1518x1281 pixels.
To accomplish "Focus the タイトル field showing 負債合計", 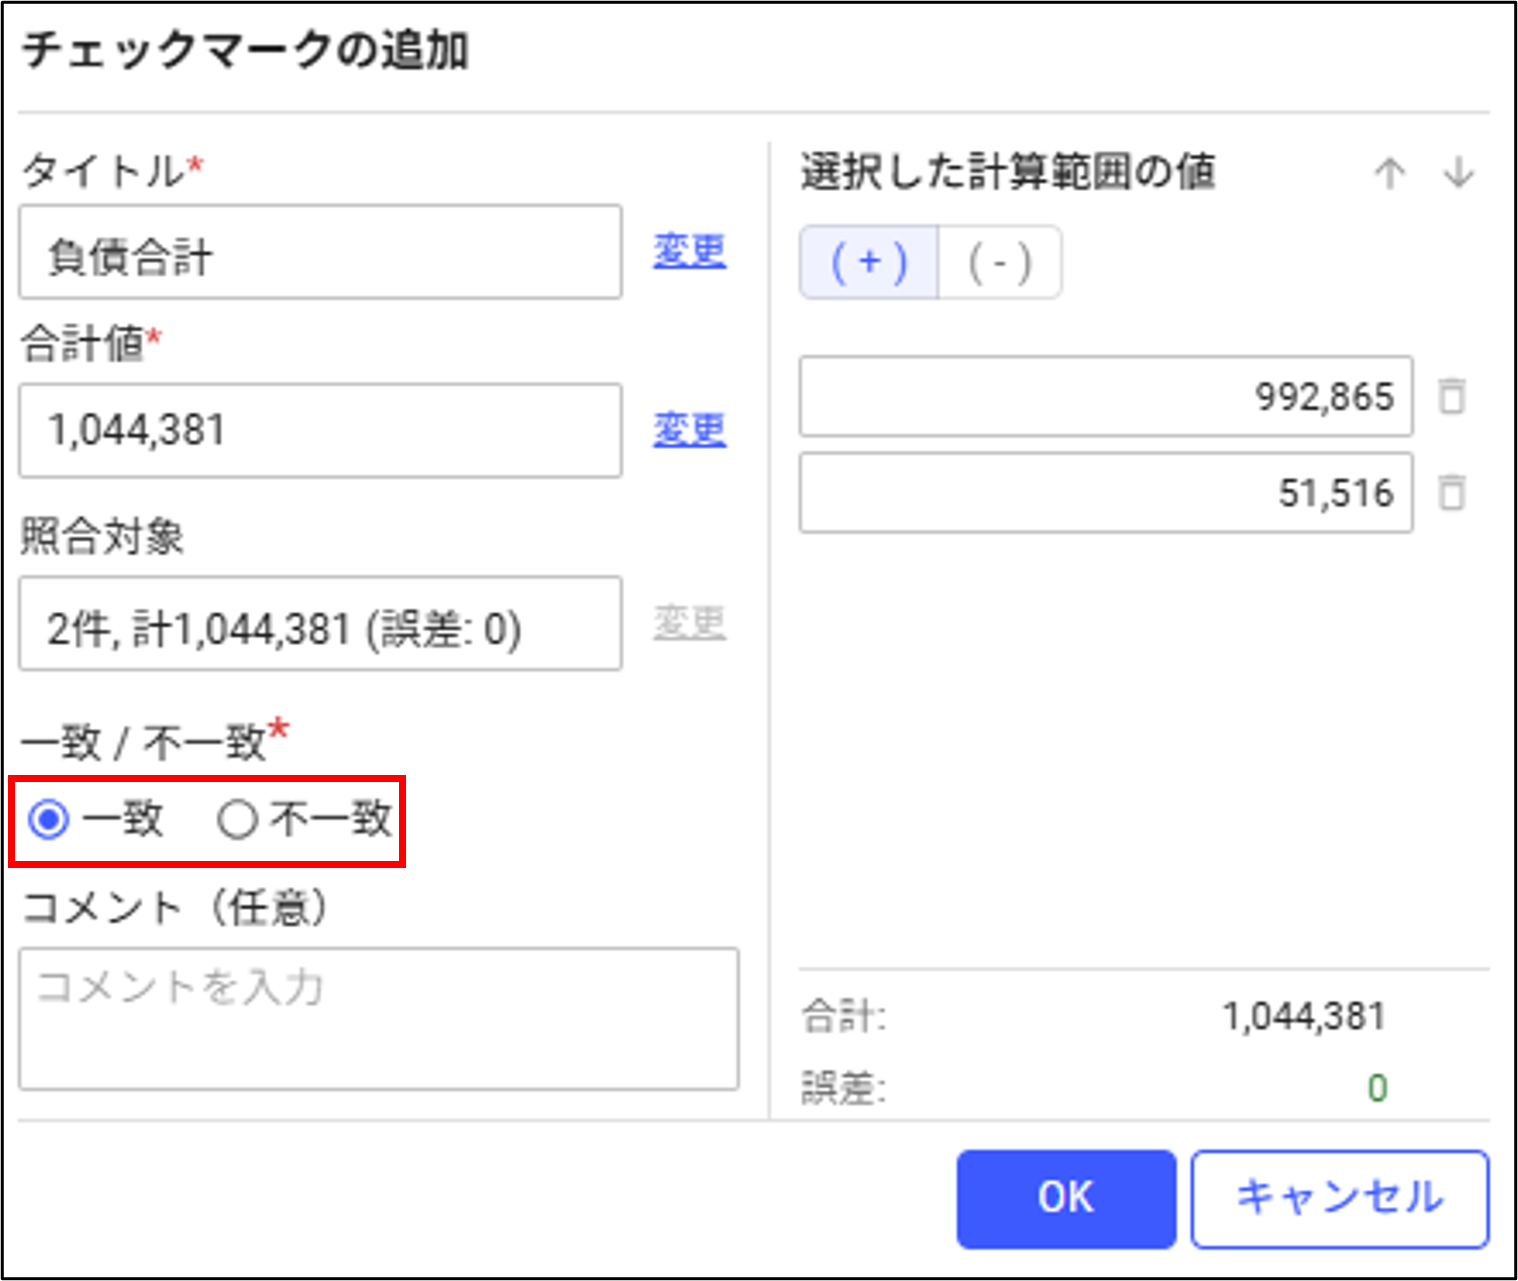I will 320,252.
